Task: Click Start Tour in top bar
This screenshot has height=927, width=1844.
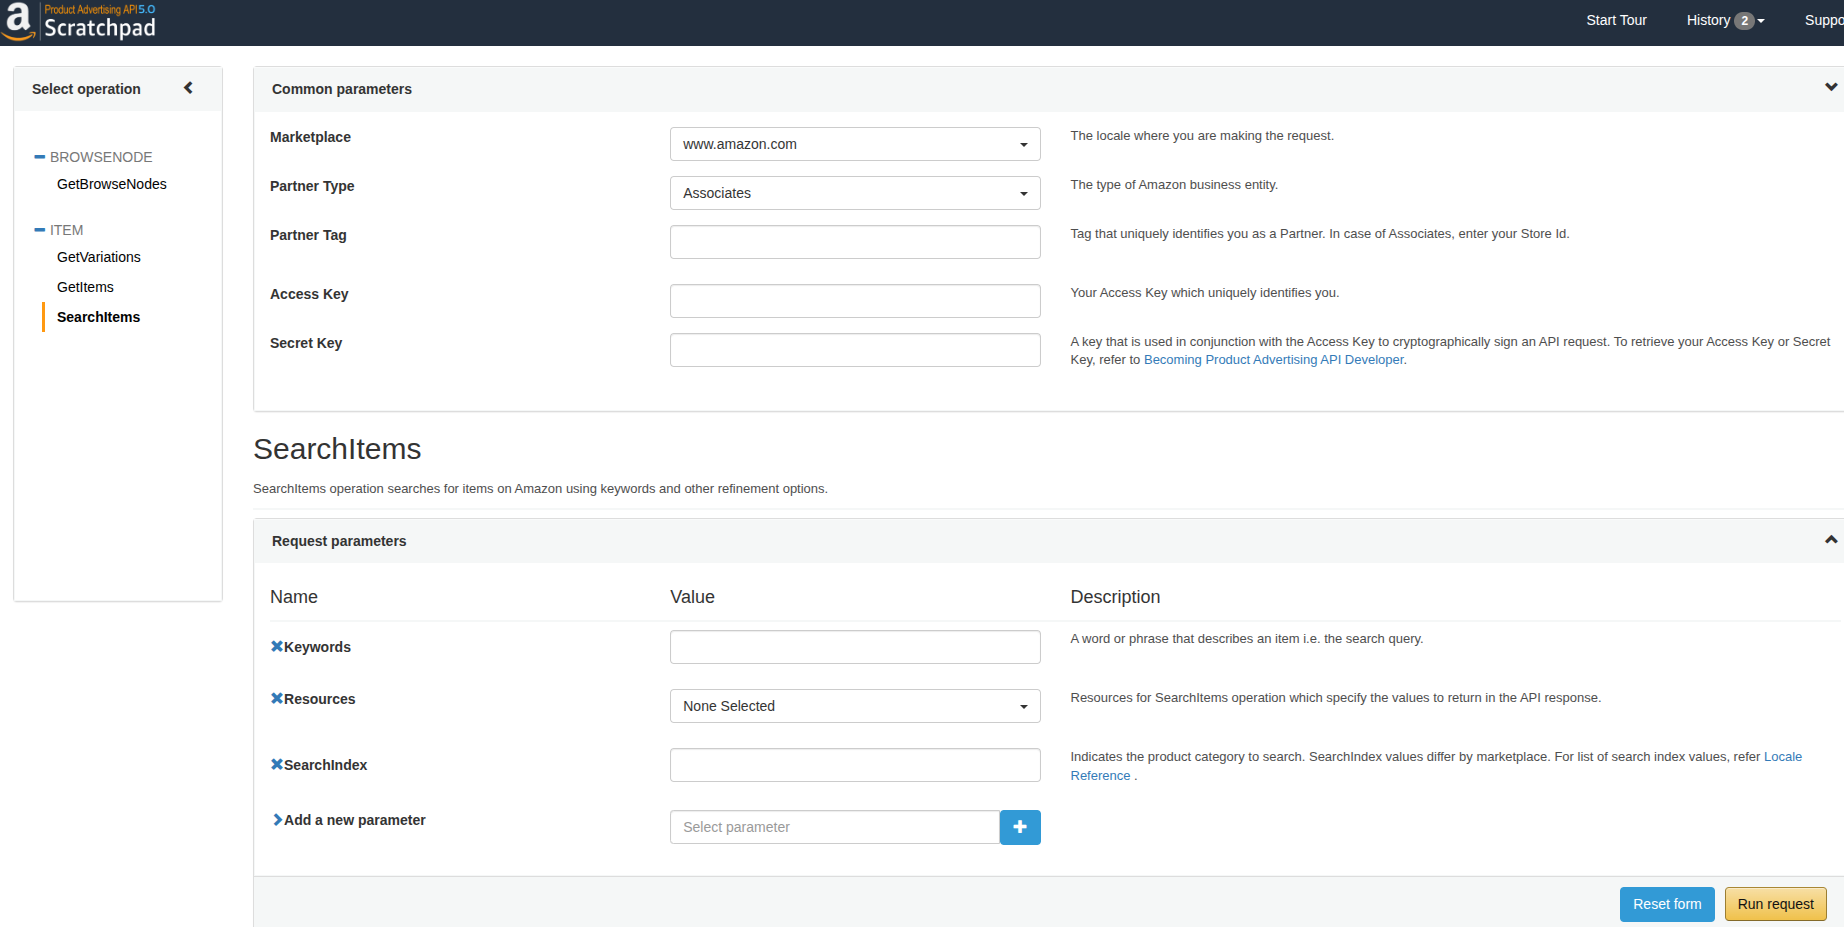Action: coord(1616,20)
